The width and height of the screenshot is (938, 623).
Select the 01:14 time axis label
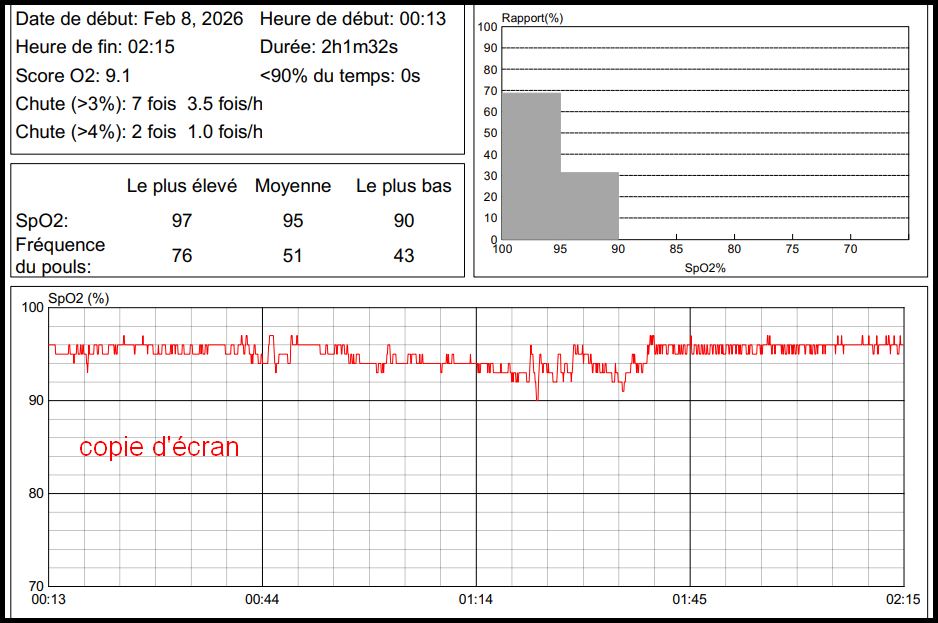[x=476, y=599]
